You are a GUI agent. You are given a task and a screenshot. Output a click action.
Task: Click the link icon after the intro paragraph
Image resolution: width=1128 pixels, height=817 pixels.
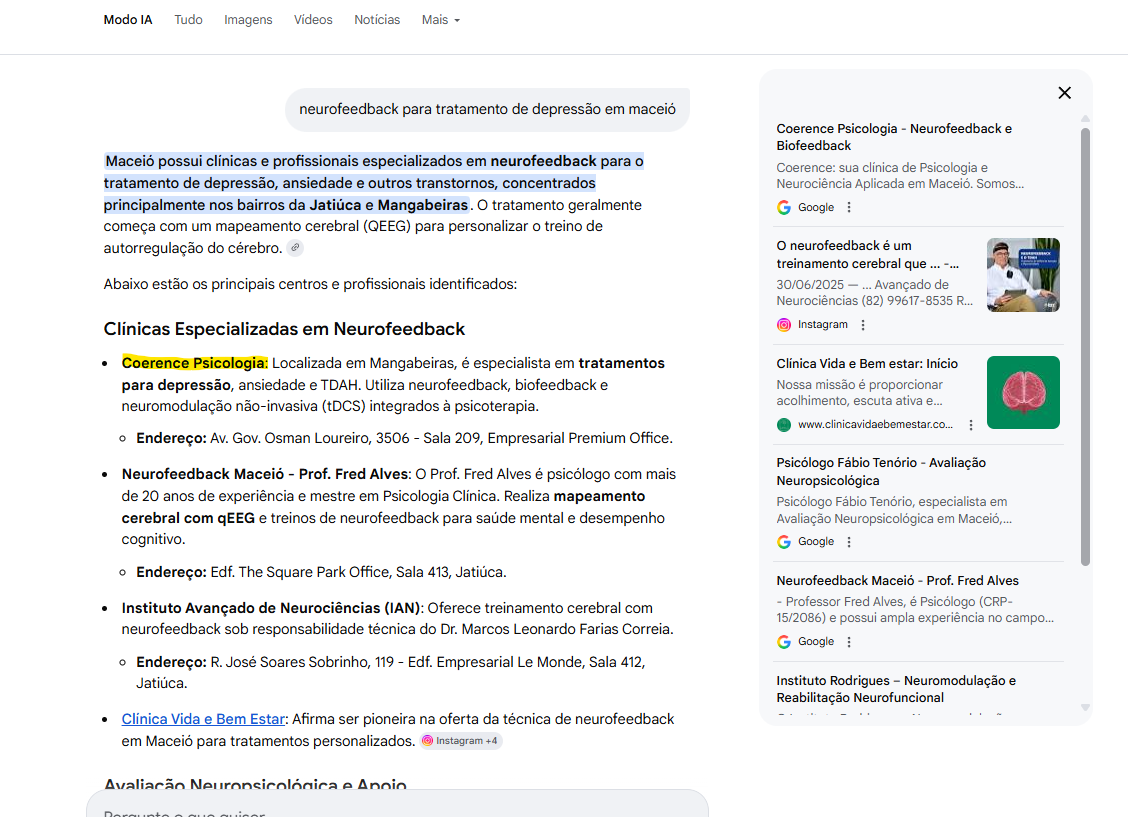tap(295, 247)
